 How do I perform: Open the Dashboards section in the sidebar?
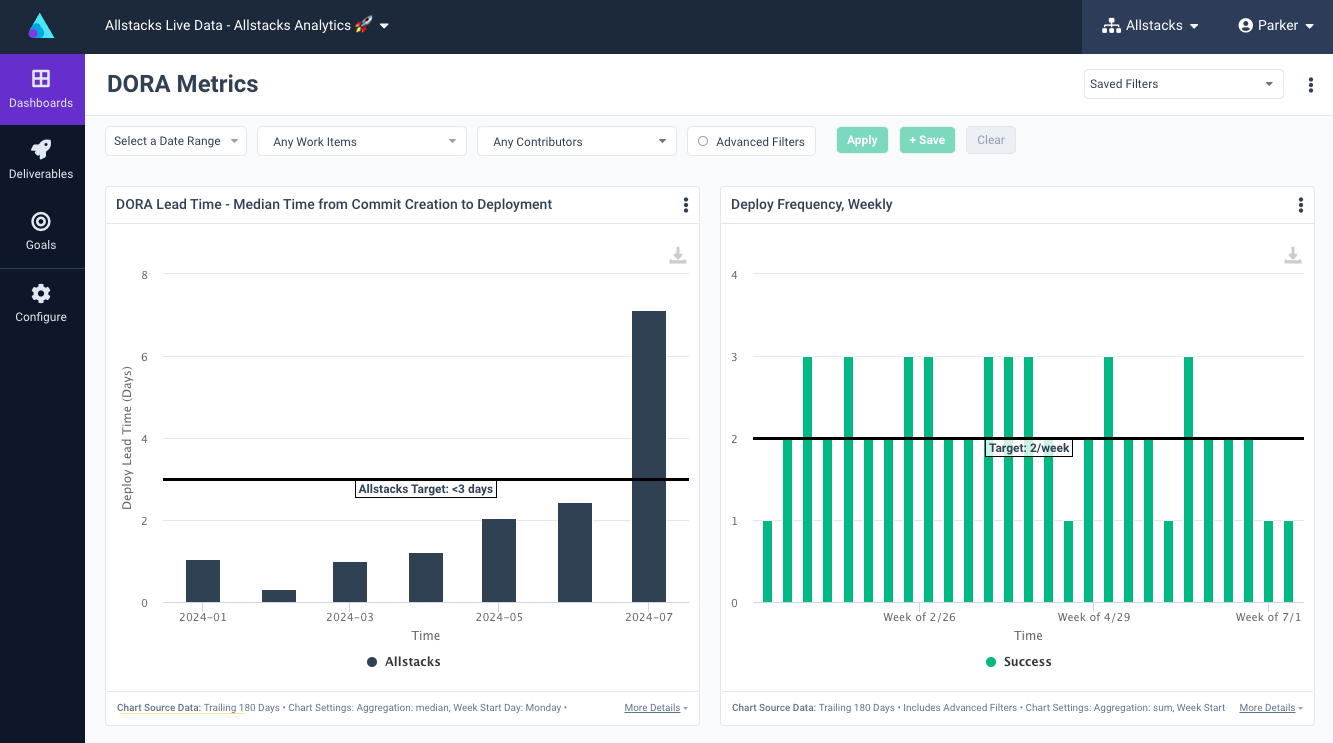[41, 89]
